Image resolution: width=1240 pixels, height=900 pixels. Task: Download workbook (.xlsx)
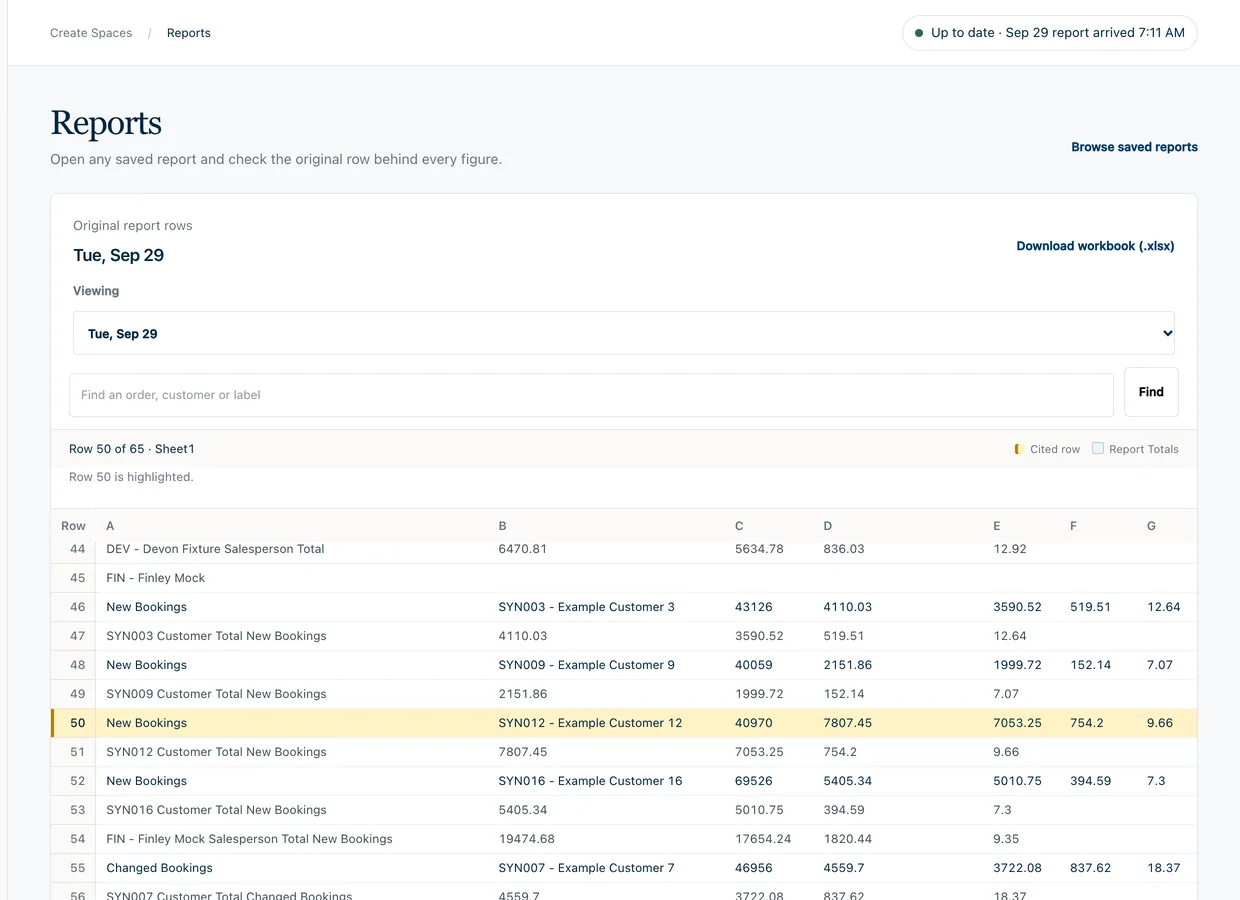tap(1095, 246)
